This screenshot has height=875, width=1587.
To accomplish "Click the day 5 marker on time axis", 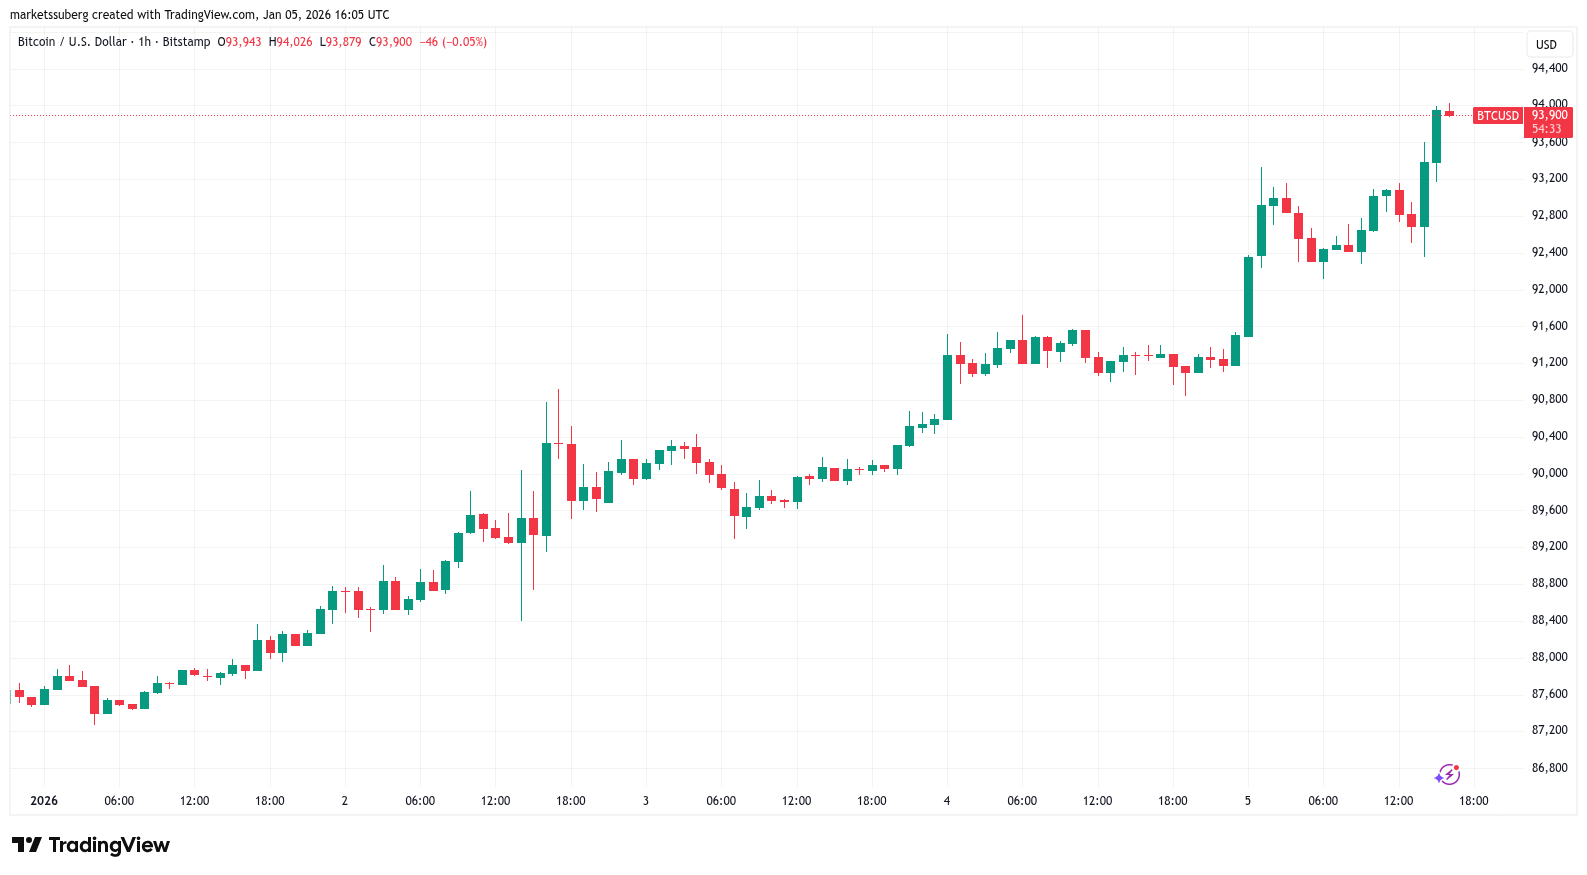I will pyautogui.click(x=1248, y=801).
